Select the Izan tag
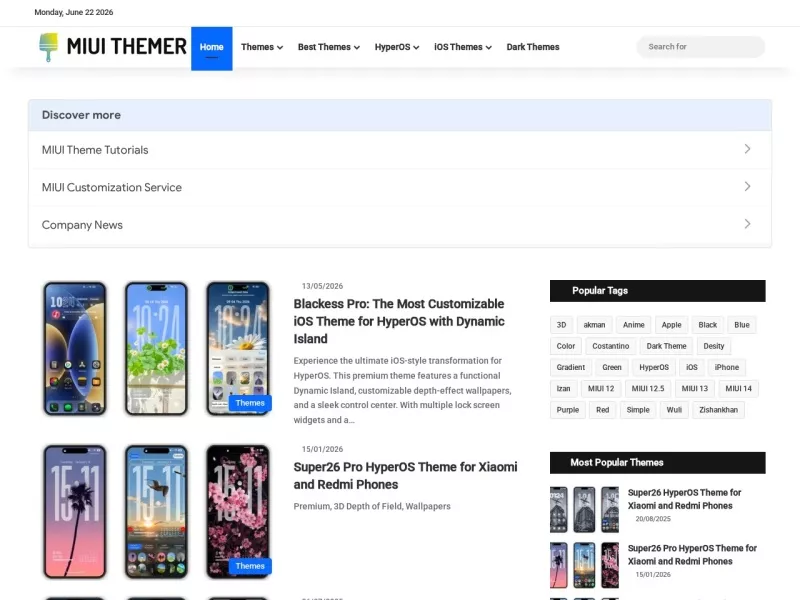 (563, 389)
